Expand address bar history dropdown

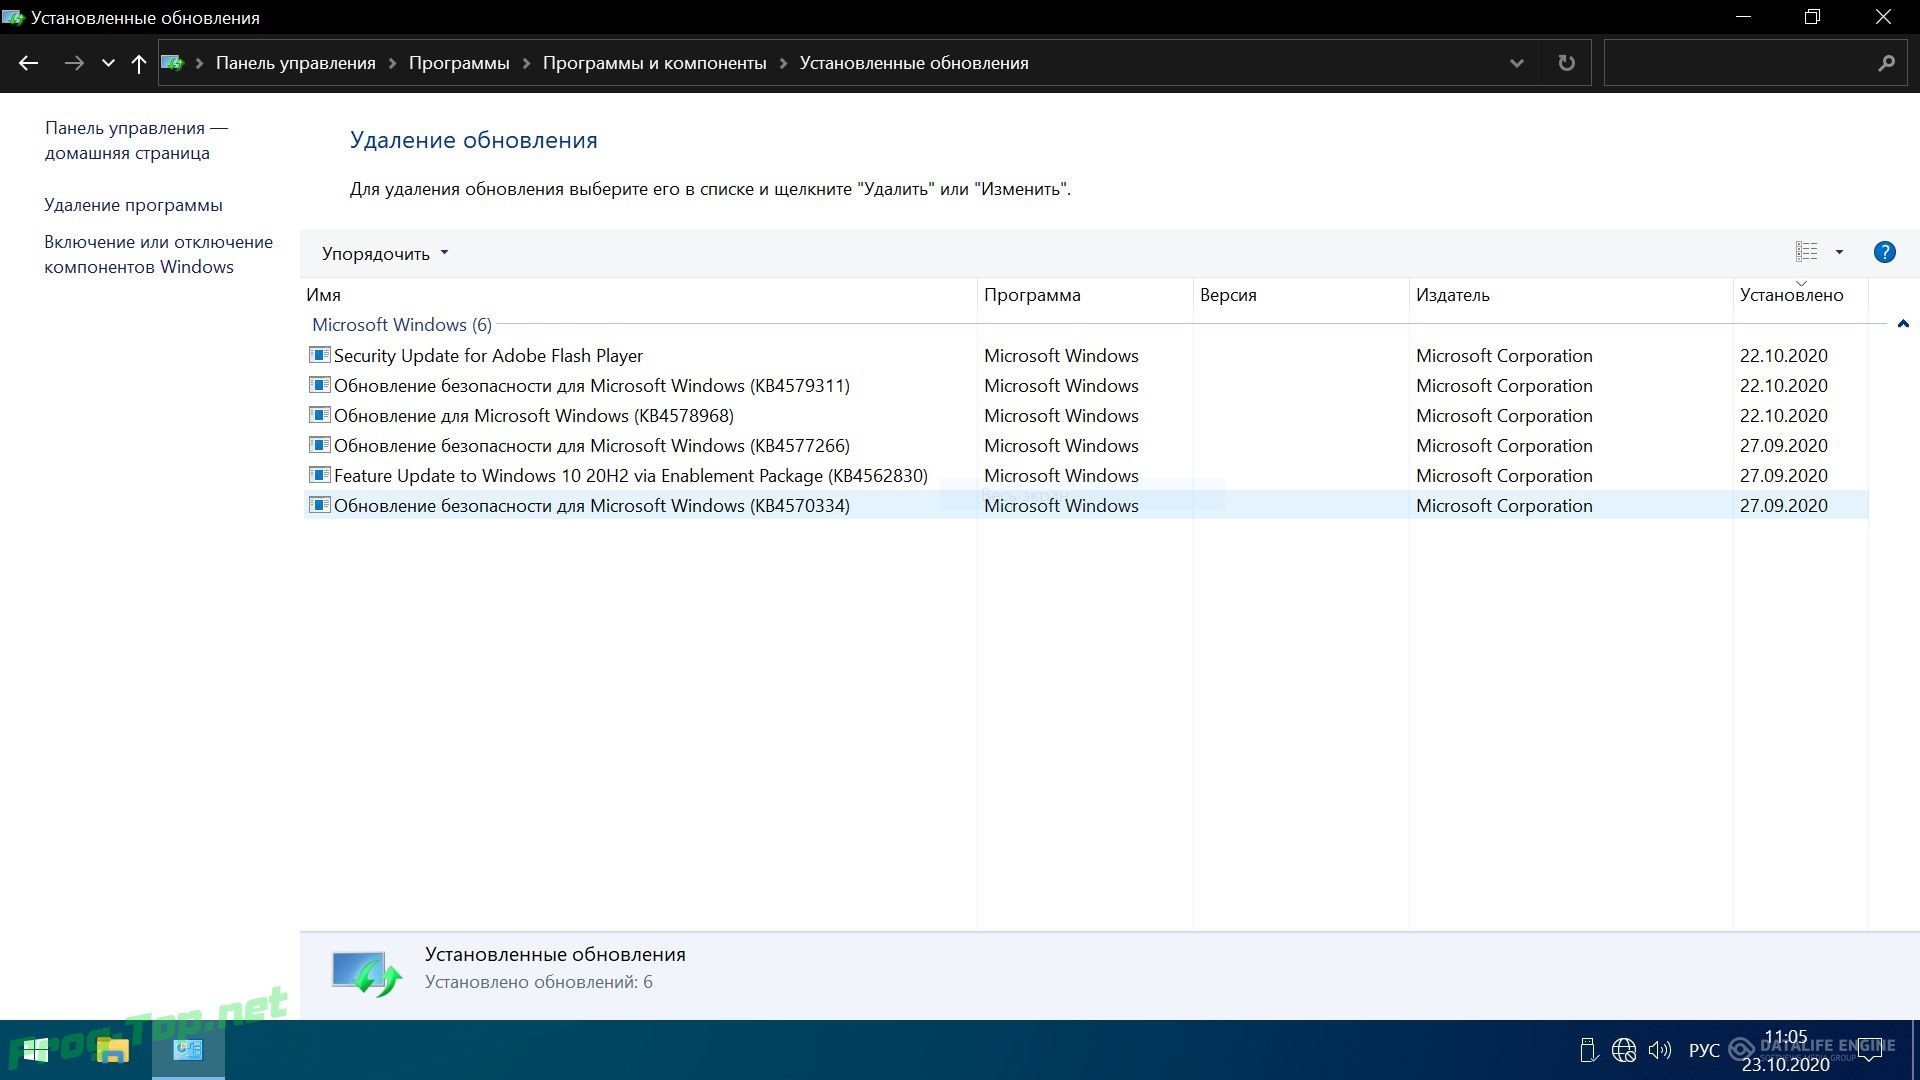1516,63
